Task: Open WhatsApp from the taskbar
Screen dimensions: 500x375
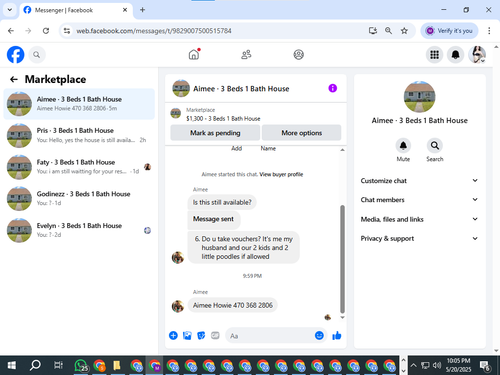Action: (81, 365)
